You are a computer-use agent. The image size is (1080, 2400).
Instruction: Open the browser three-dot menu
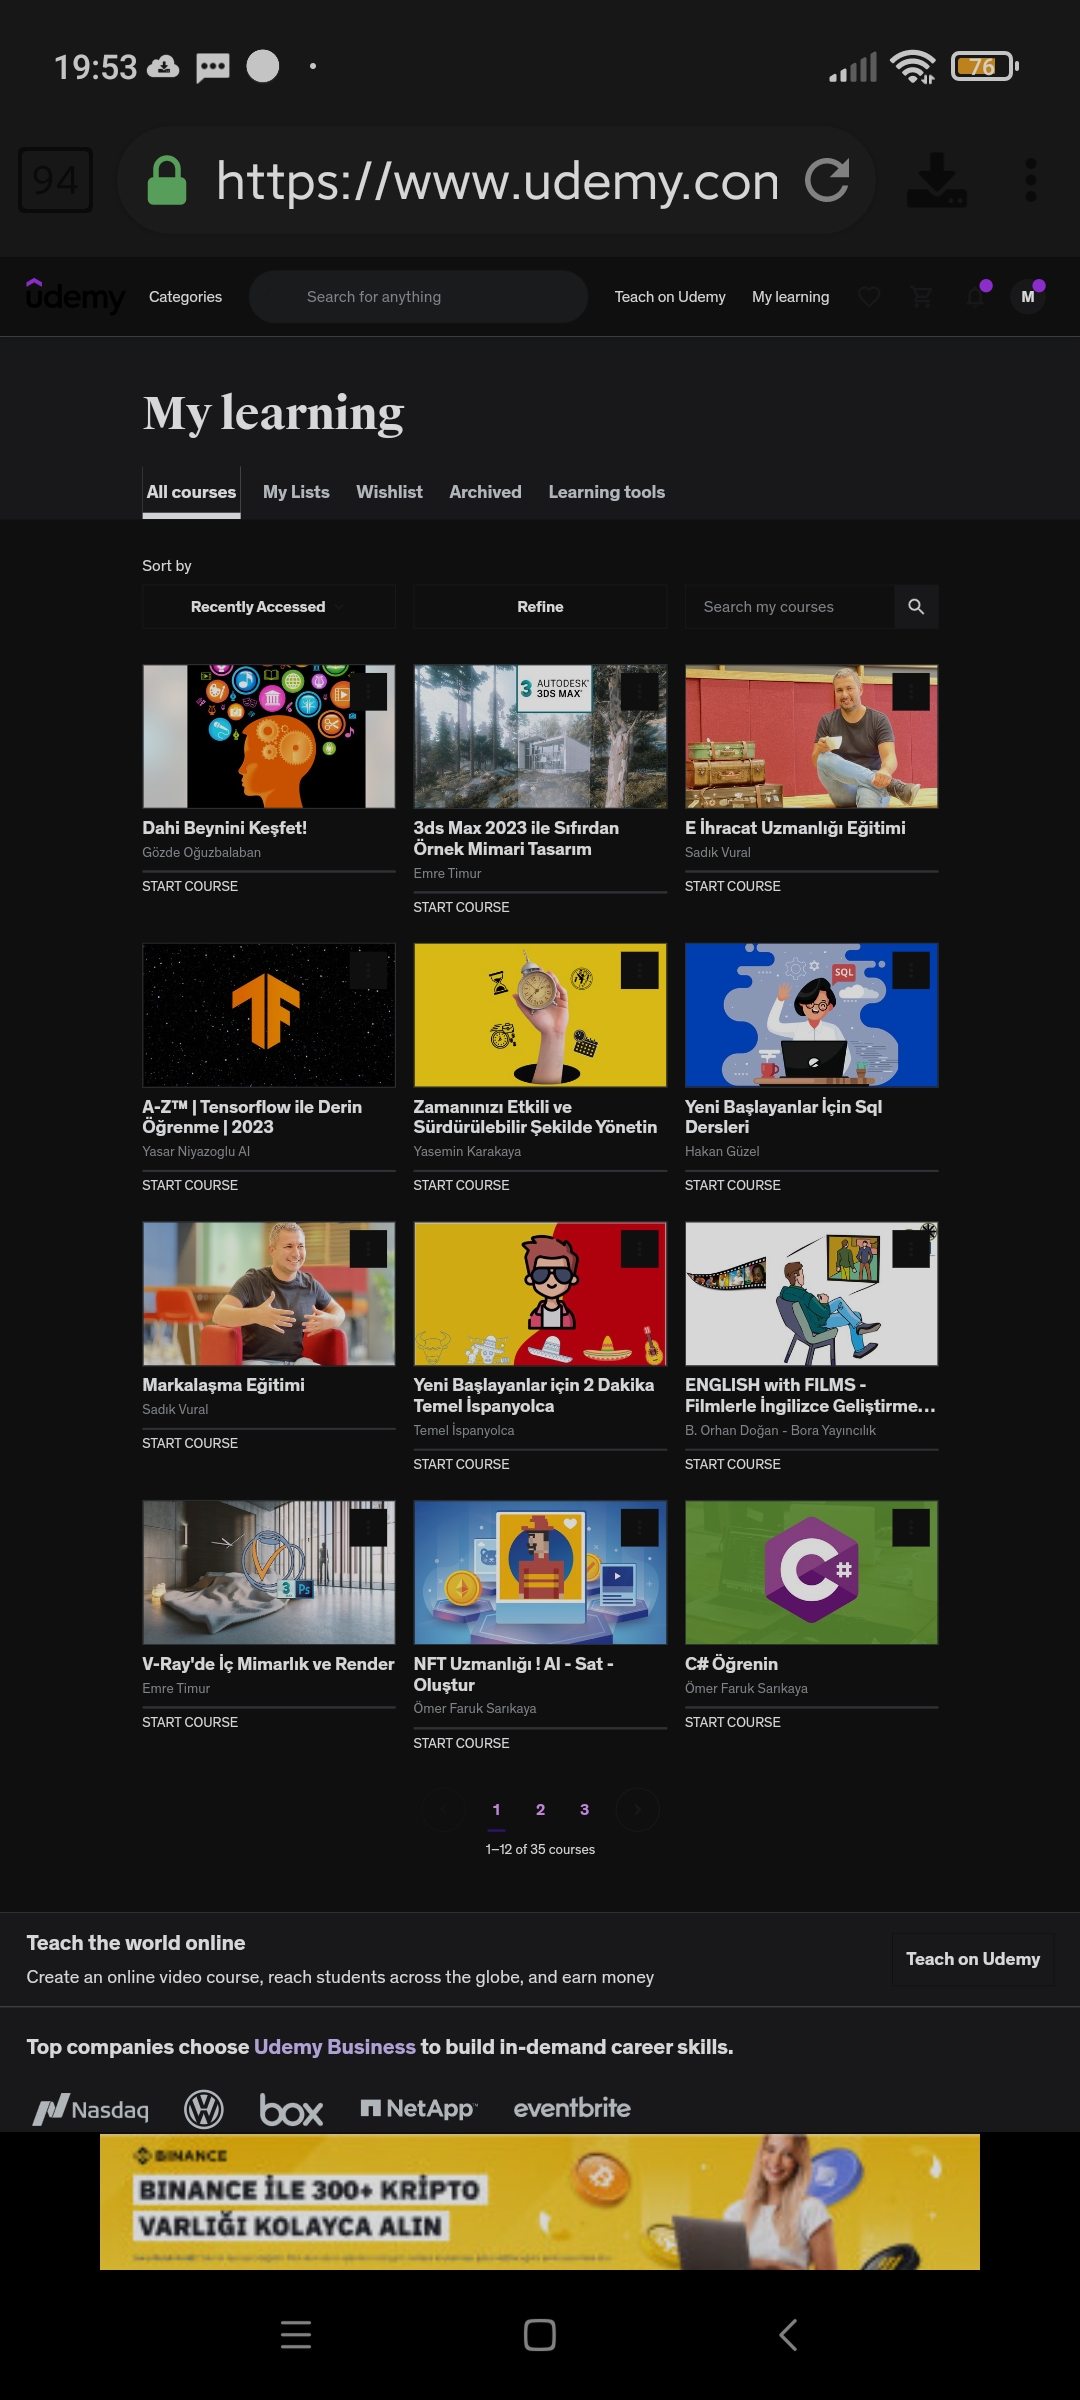[x=1031, y=180]
